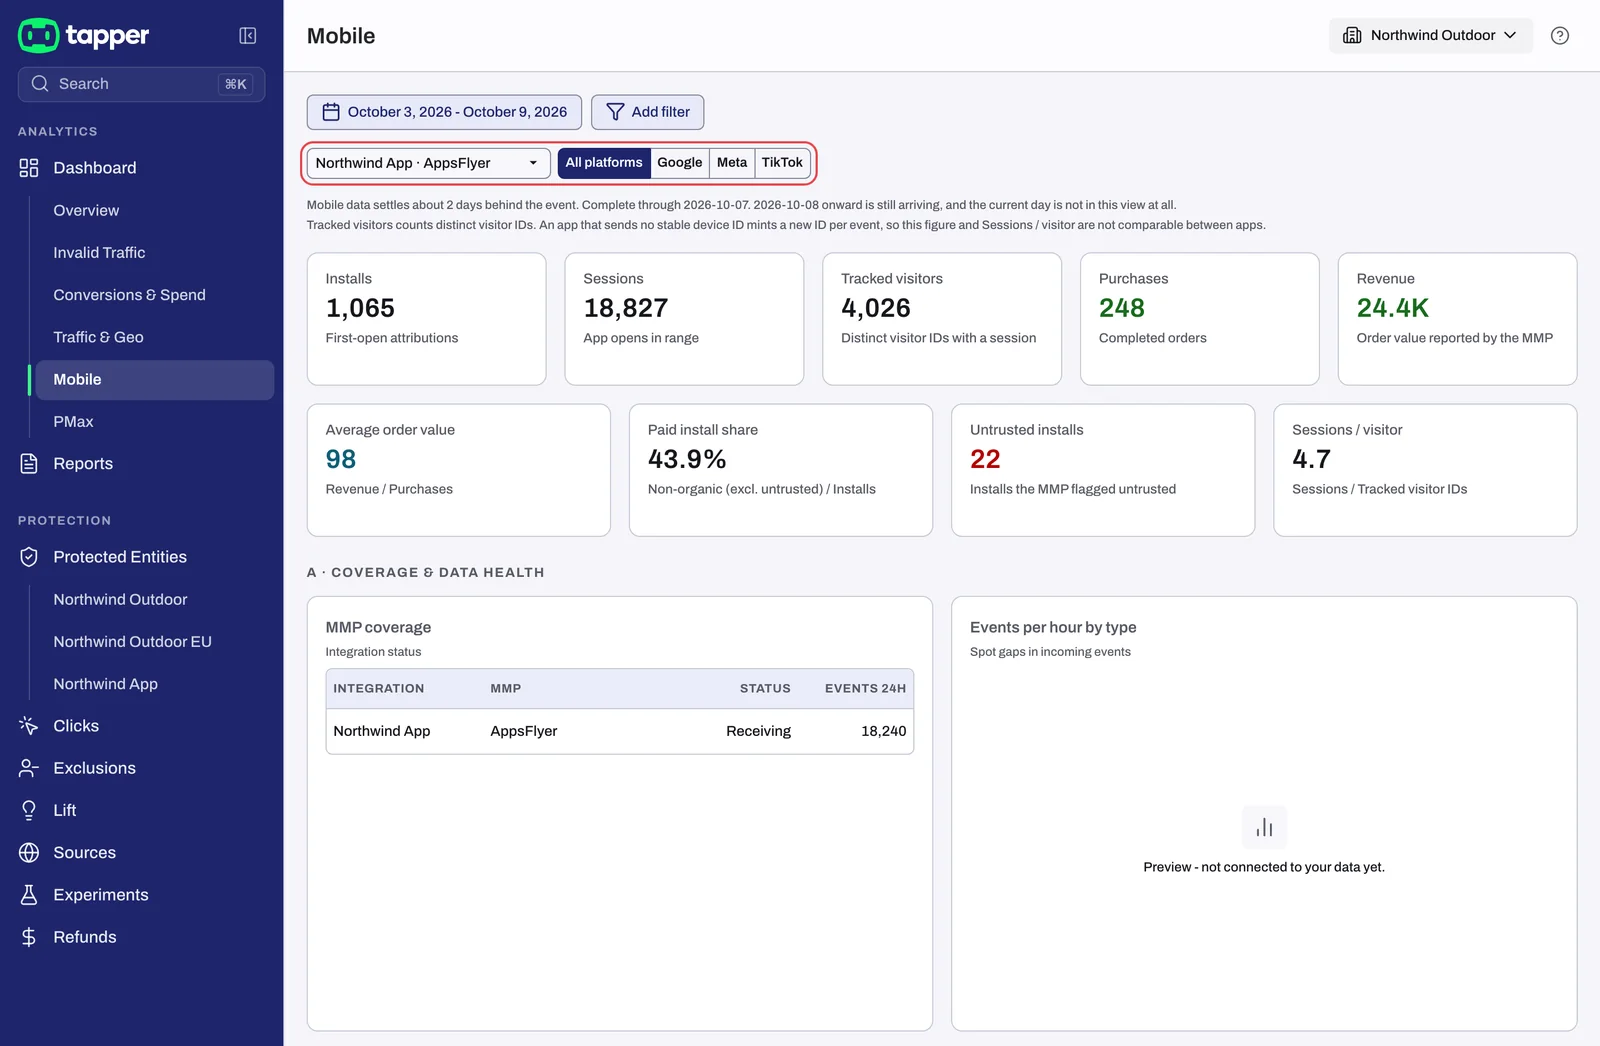The width and height of the screenshot is (1600, 1046).
Task: Open Conversions & Spend in sidebar
Action: click(129, 295)
